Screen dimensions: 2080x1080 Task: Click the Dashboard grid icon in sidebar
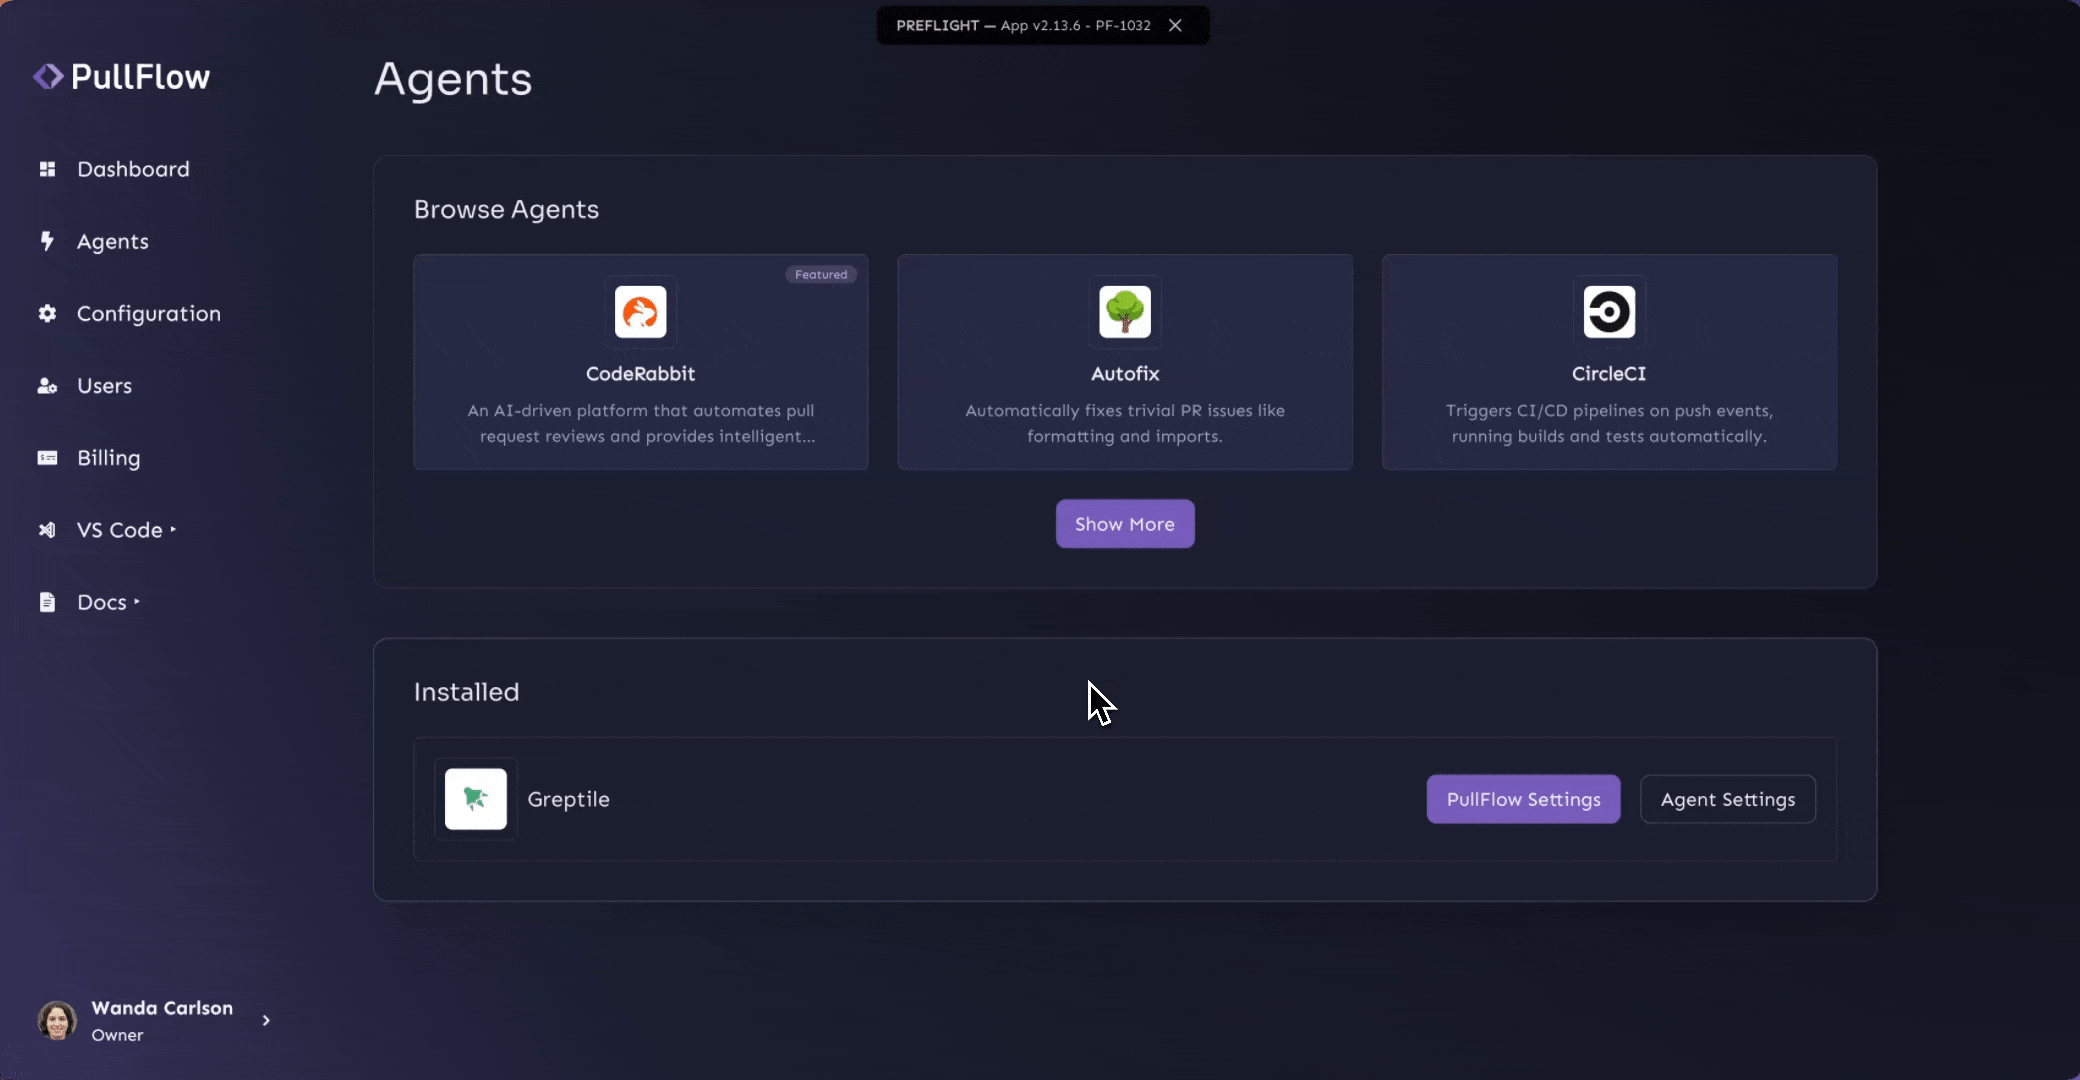(x=47, y=169)
